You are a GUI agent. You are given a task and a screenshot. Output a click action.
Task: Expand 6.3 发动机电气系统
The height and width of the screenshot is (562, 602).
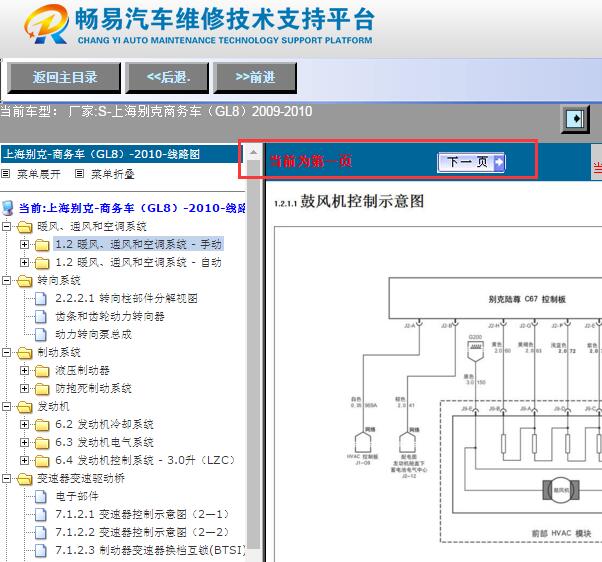(x=25, y=442)
